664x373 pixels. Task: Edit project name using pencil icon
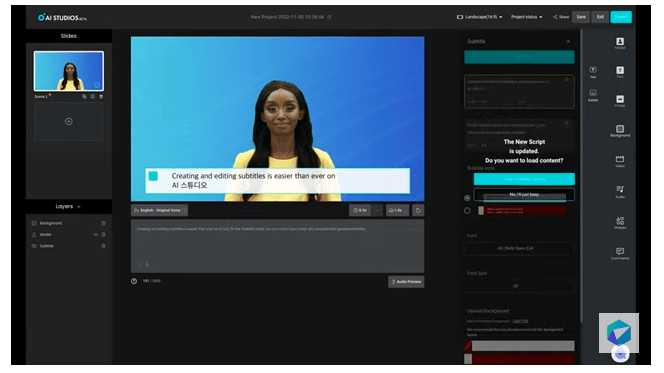pyautogui.click(x=329, y=17)
